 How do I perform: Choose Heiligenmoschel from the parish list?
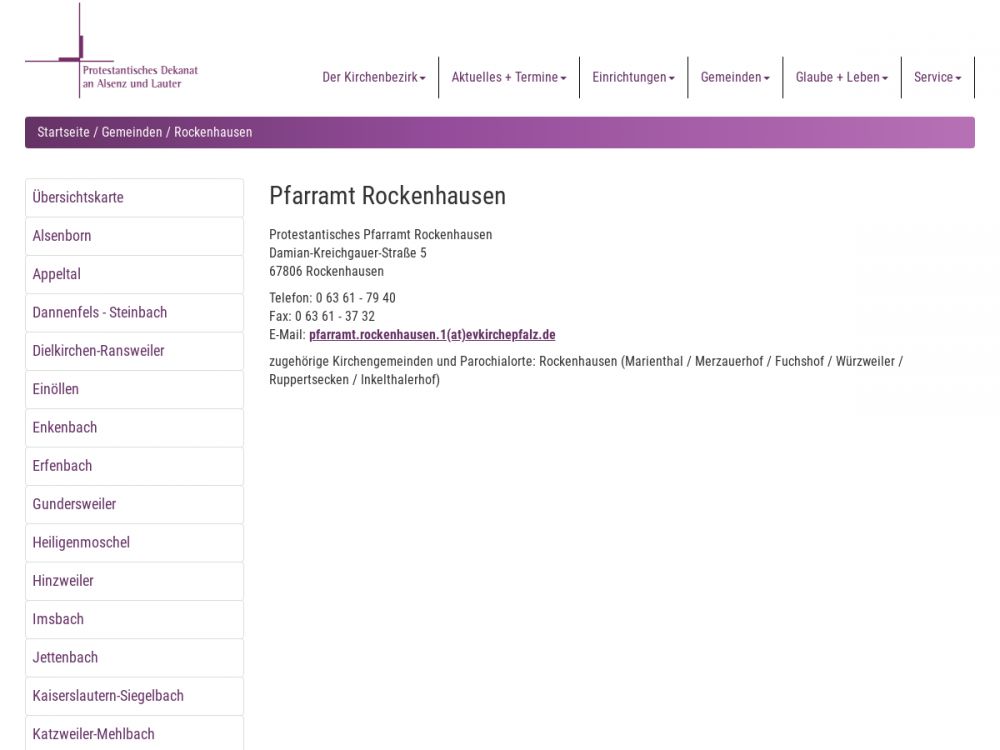[x=81, y=543]
